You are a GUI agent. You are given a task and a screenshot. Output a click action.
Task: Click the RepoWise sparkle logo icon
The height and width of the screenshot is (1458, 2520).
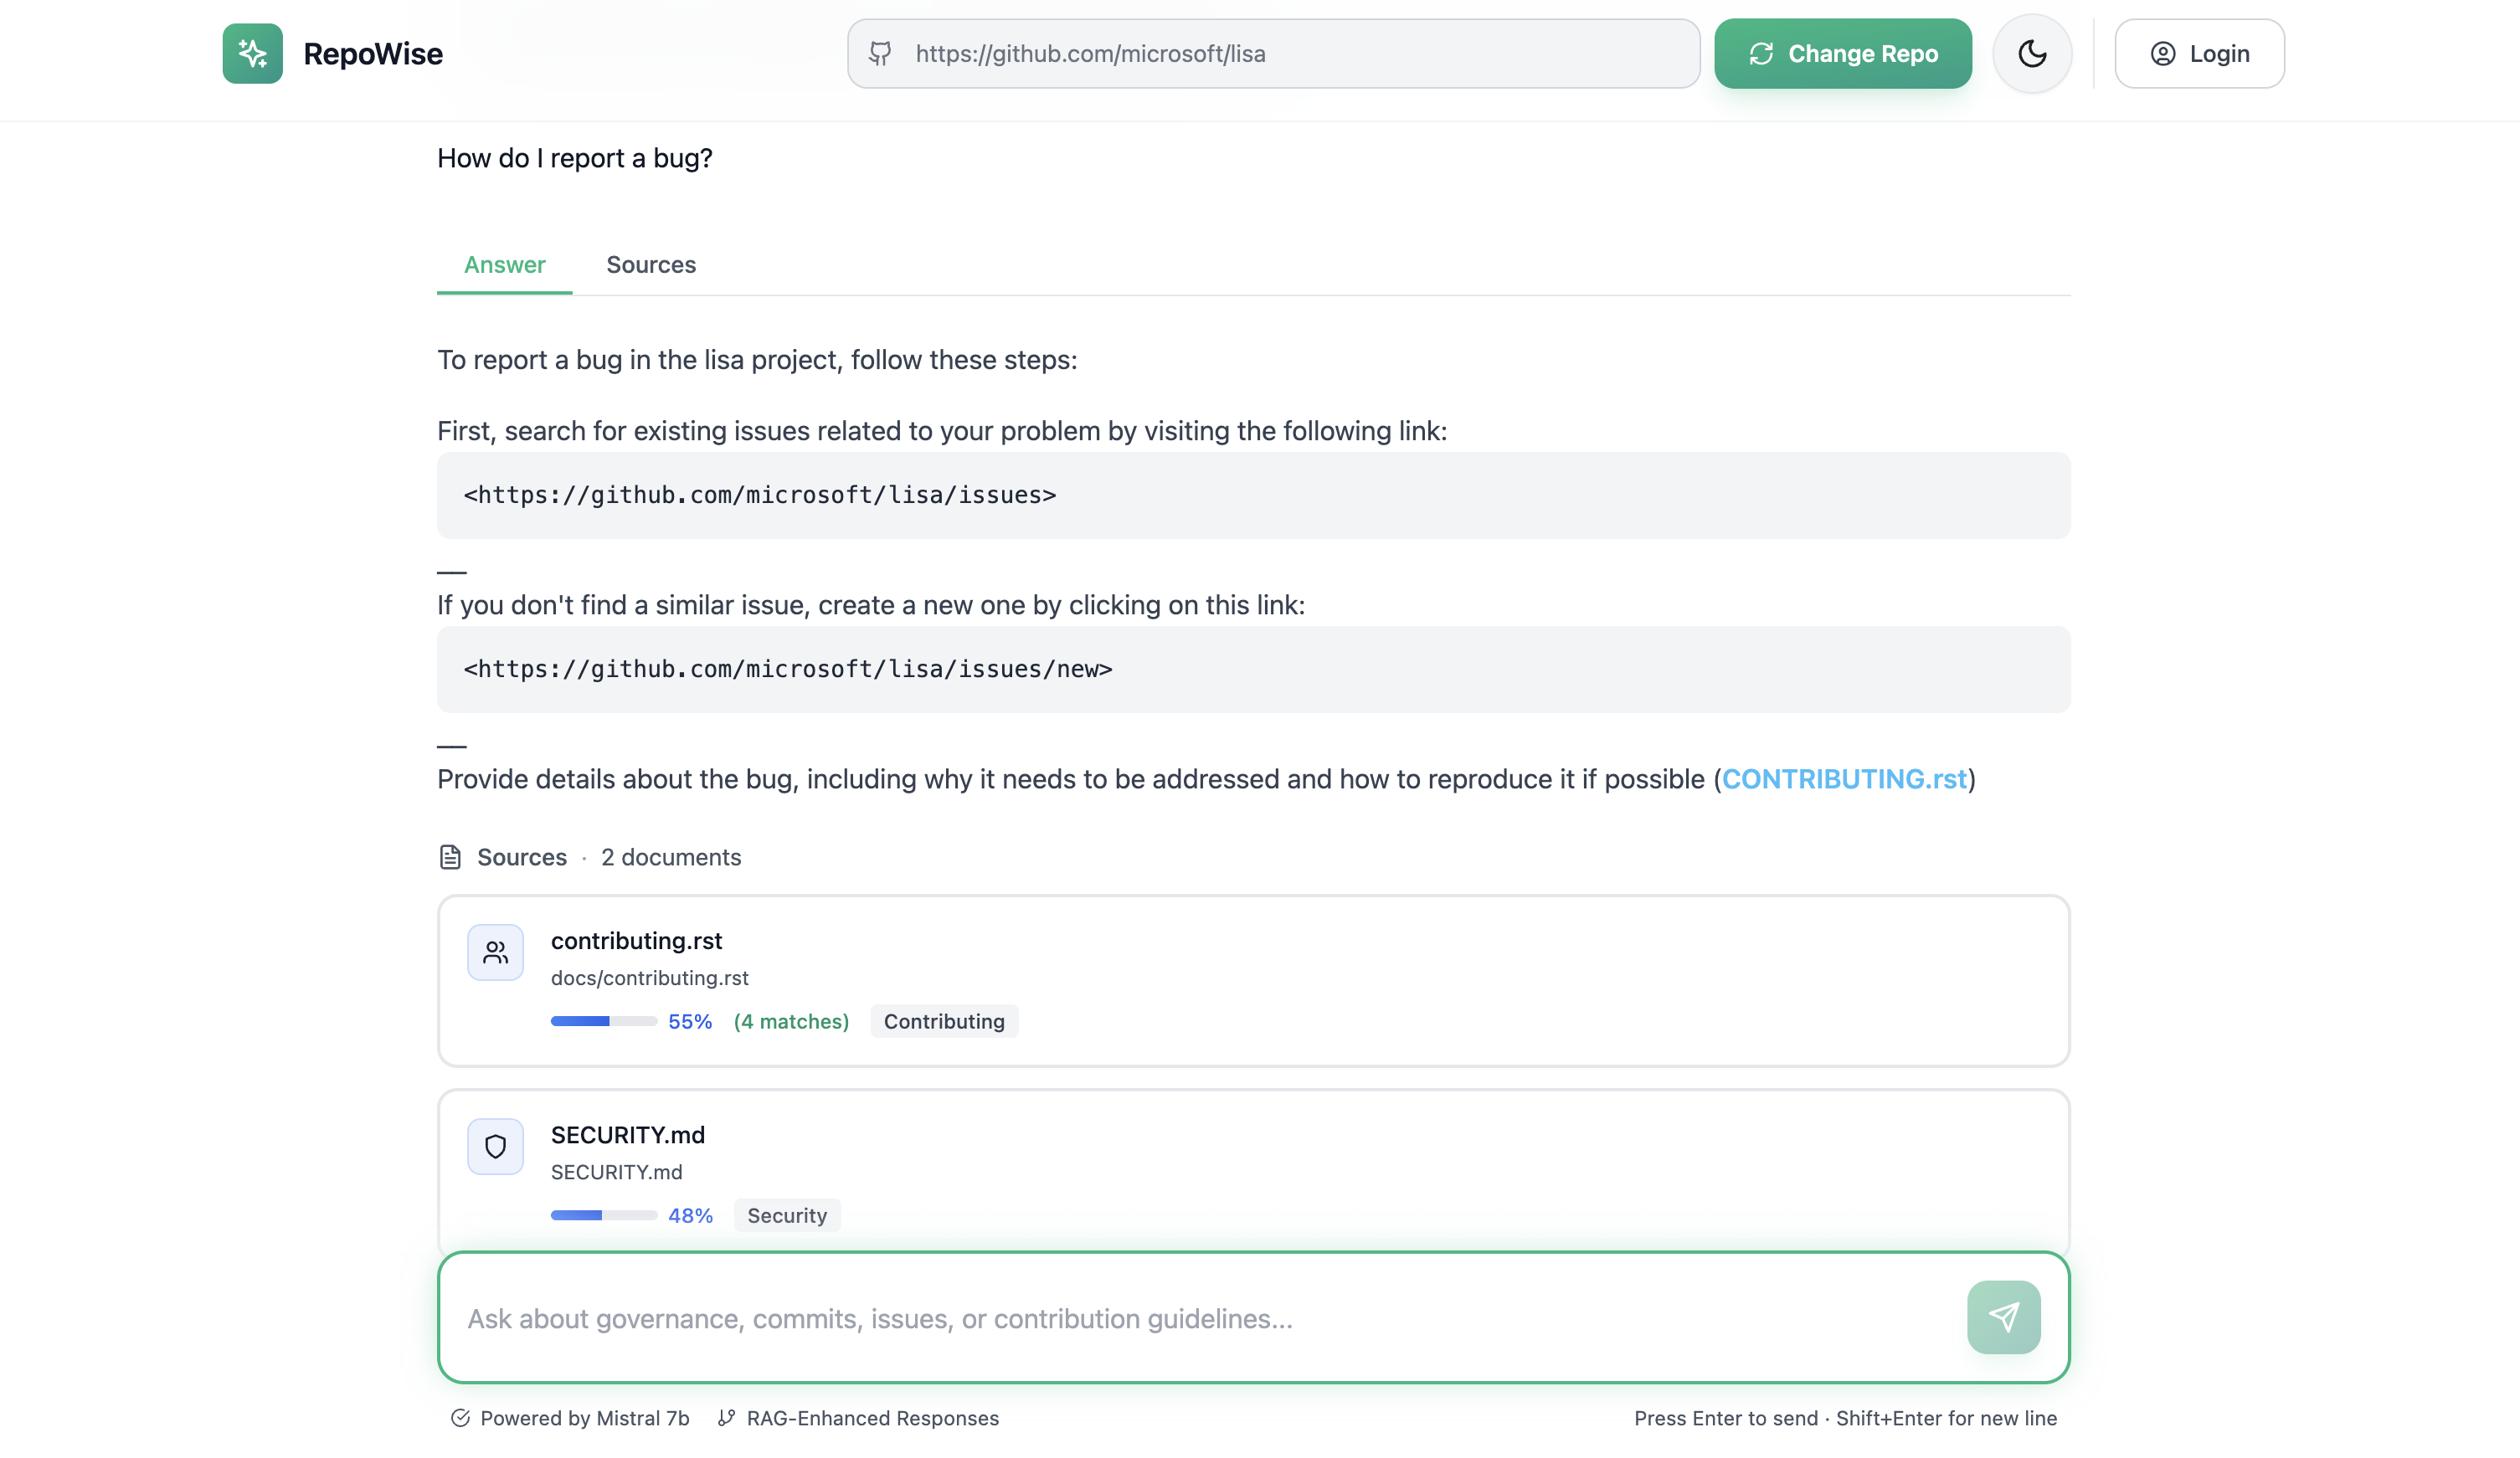point(252,53)
